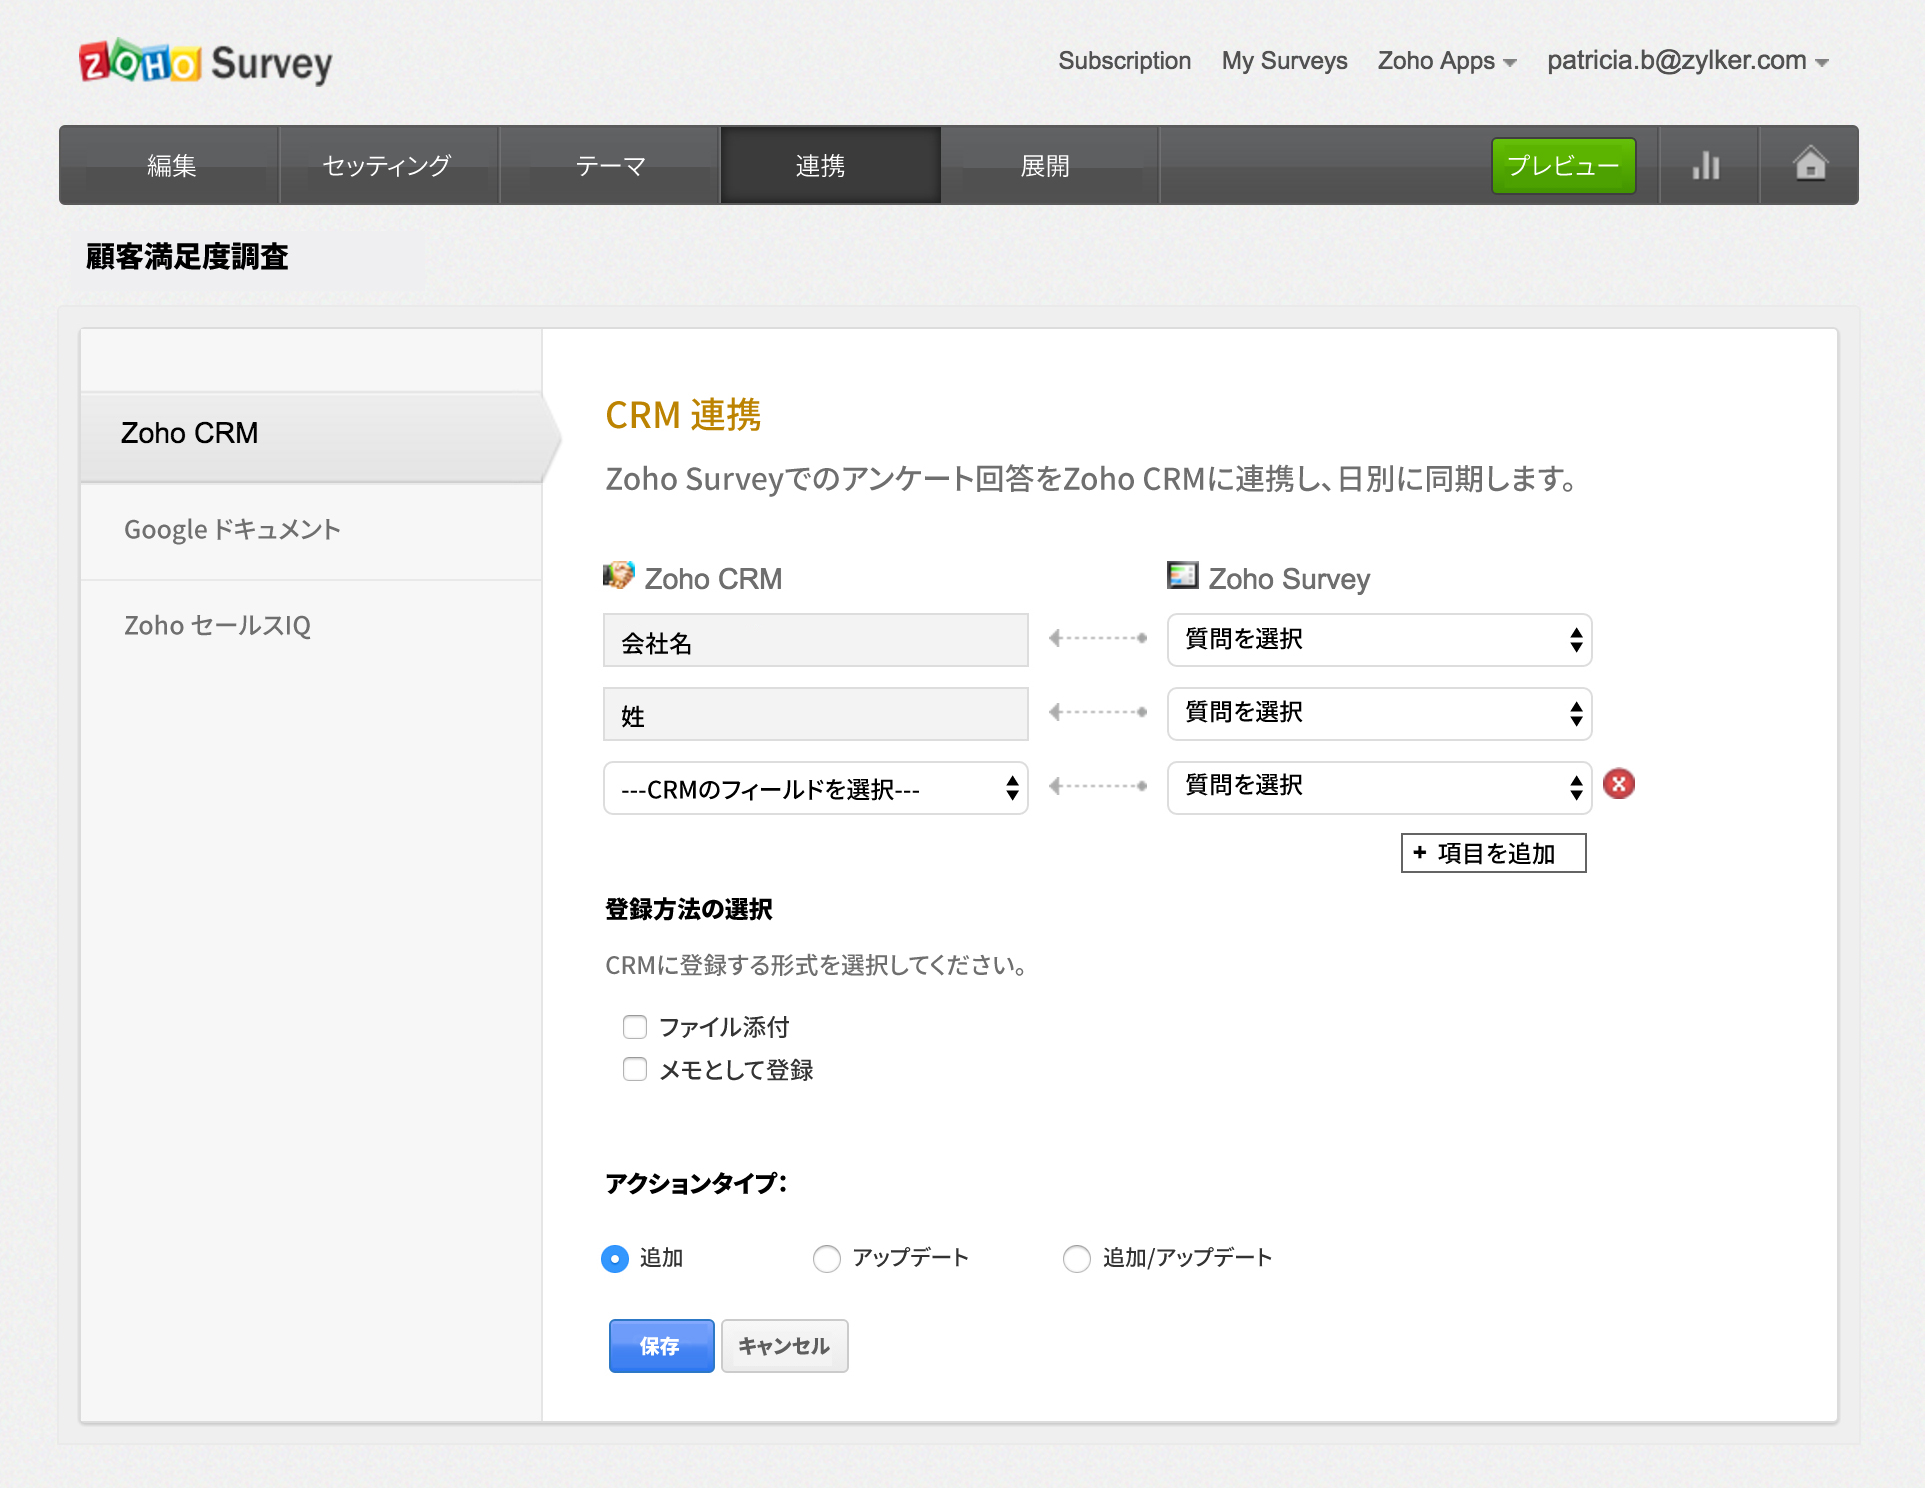Image resolution: width=1925 pixels, height=1488 pixels.
Task: Click the 顧客満足度調査 survey title
Action: click(x=187, y=257)
